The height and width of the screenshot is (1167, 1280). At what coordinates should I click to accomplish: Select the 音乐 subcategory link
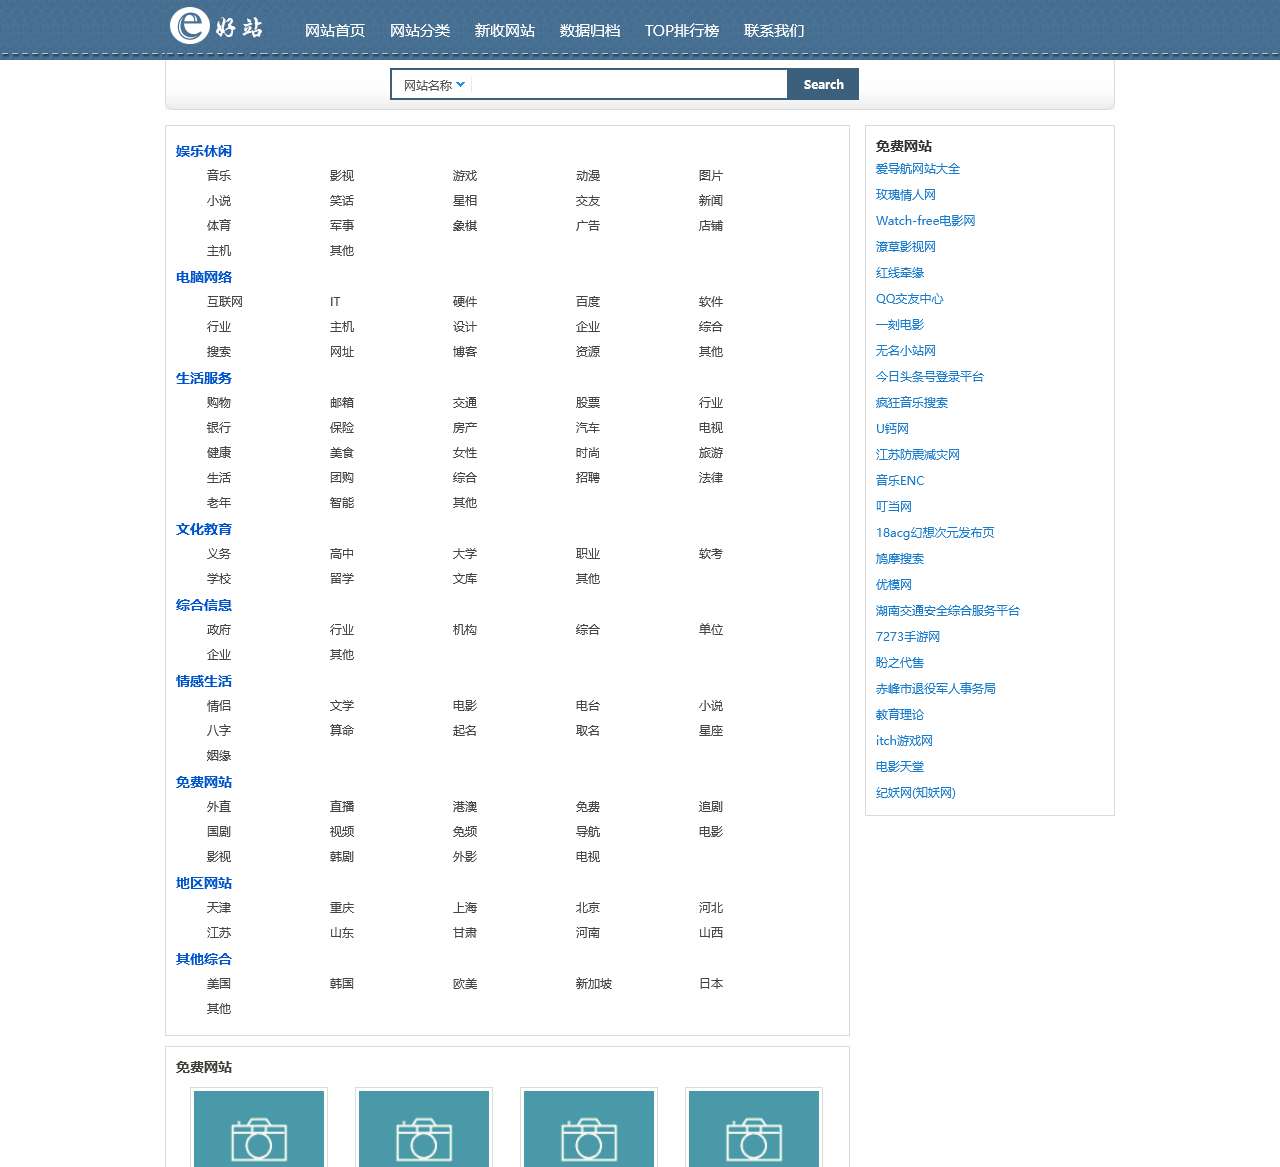219,176
